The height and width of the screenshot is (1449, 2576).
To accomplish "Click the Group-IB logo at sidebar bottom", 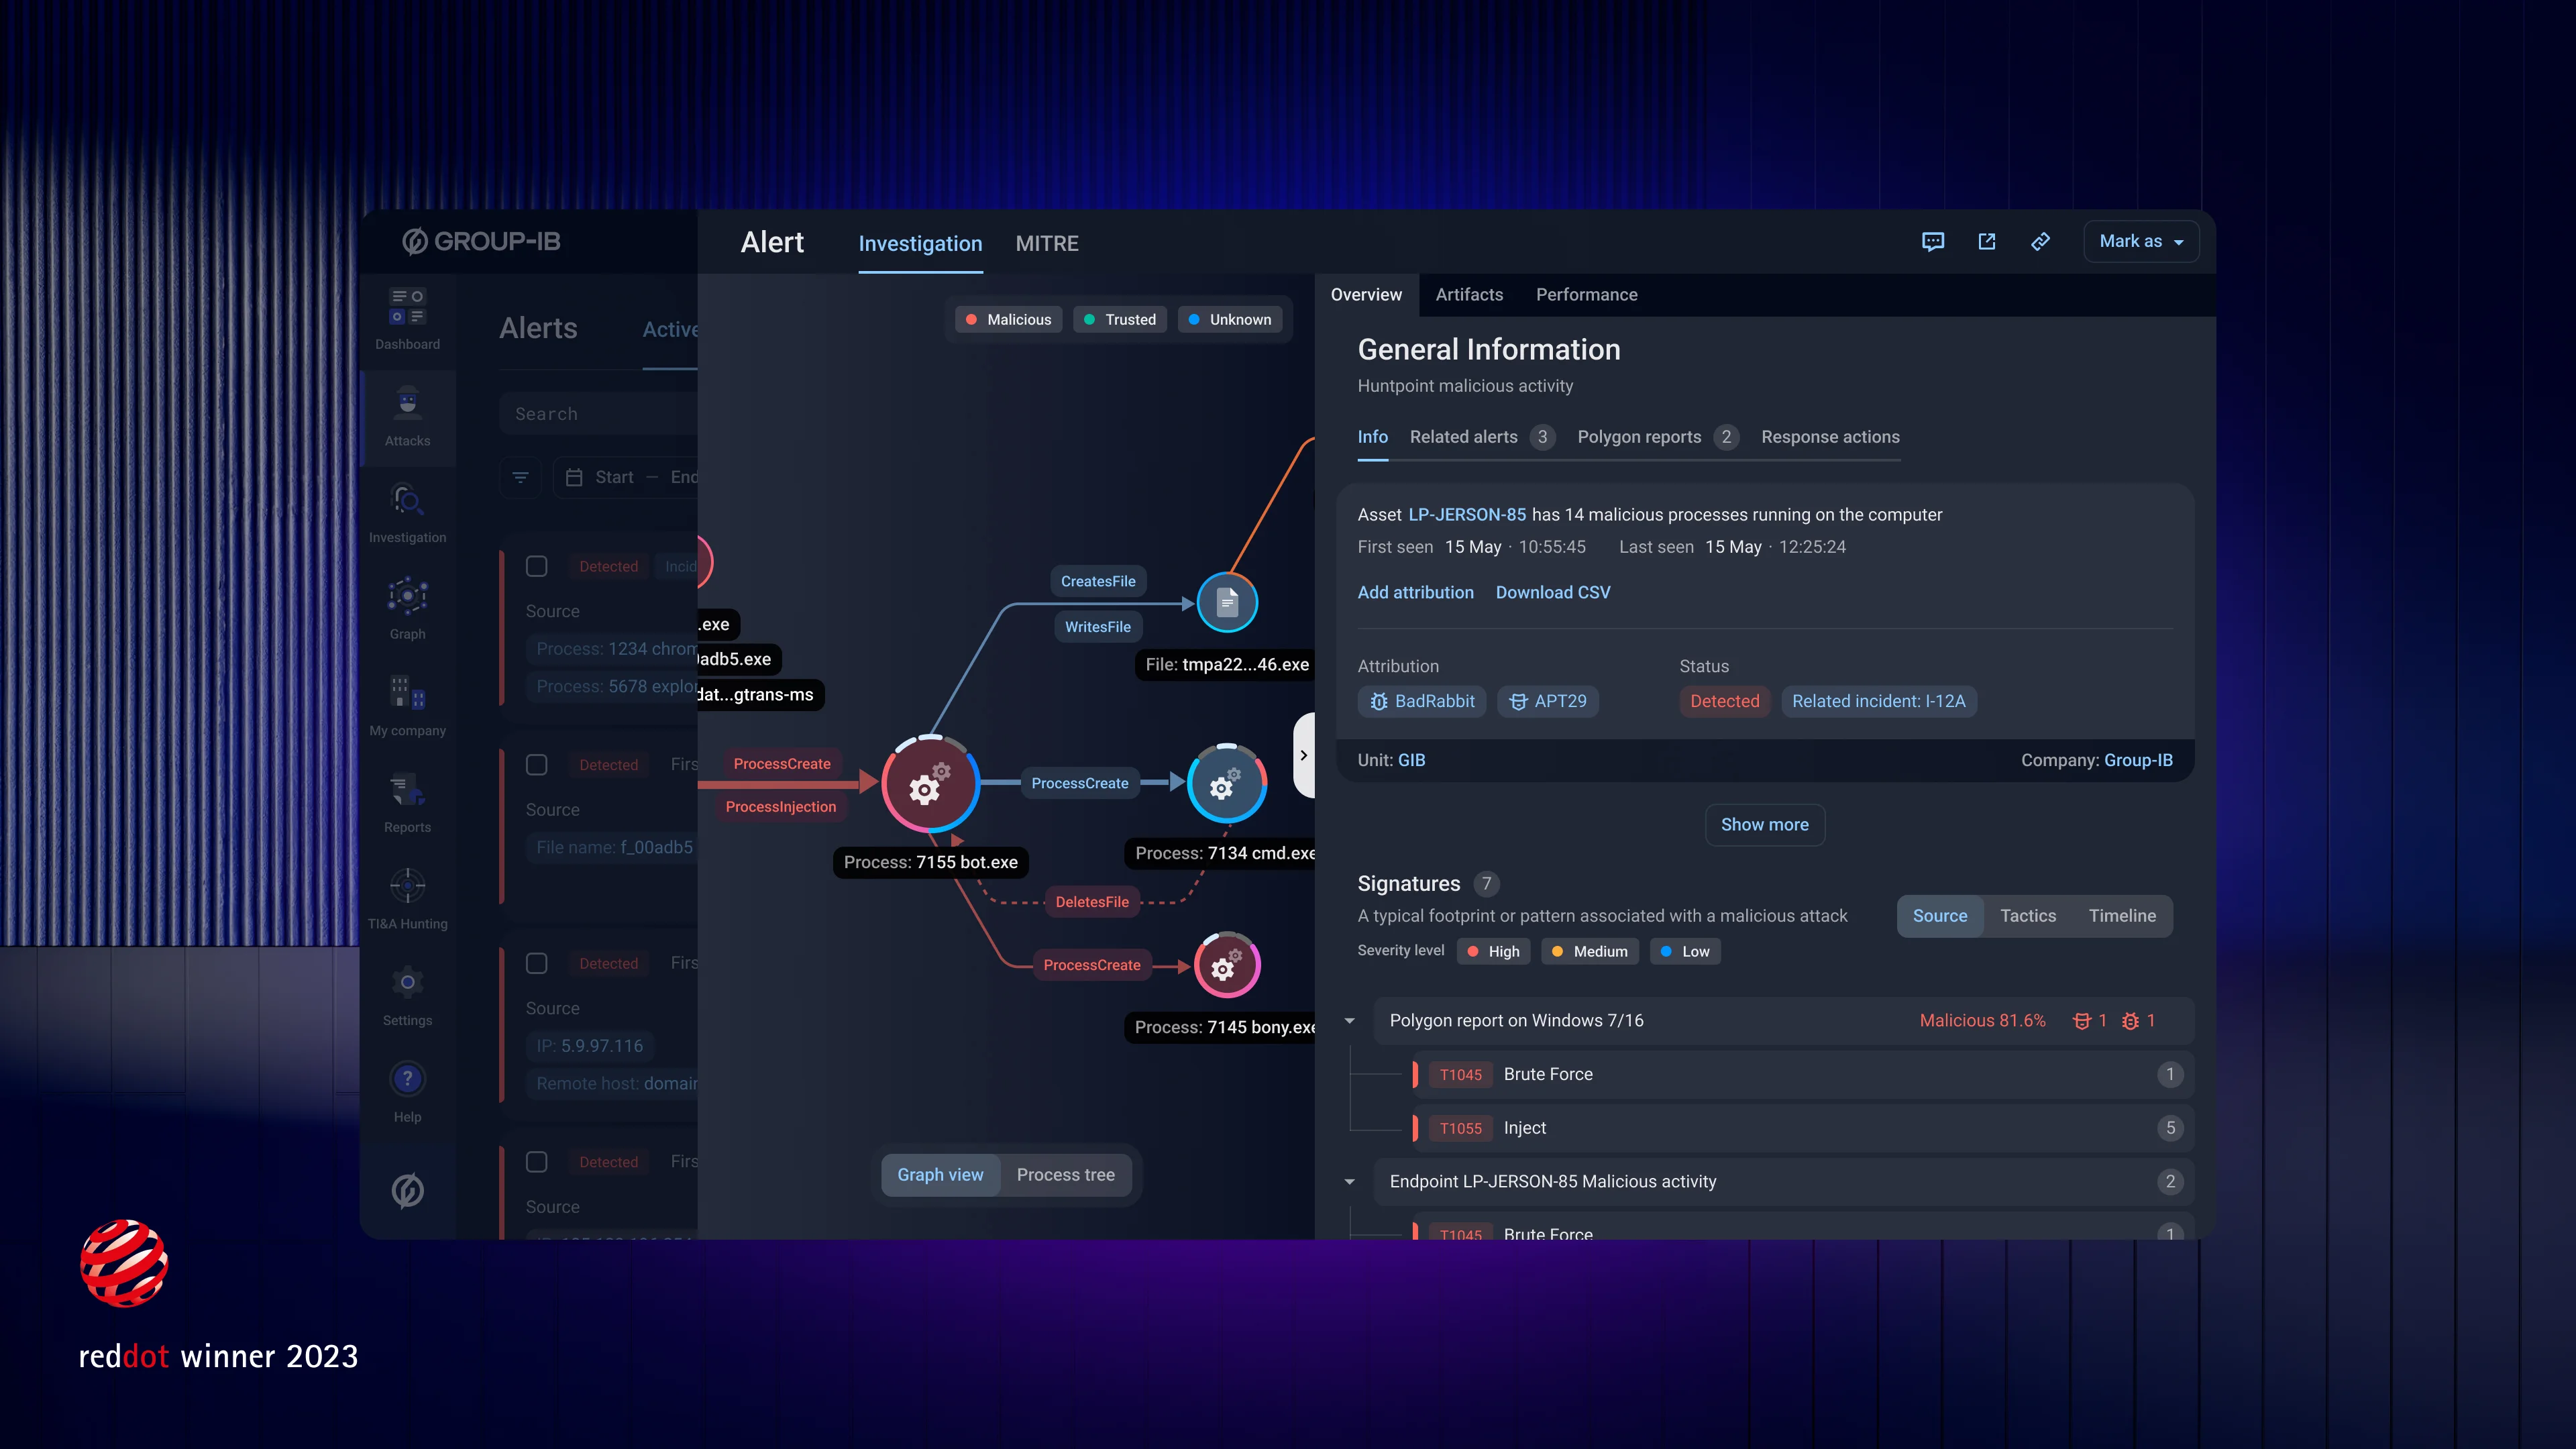I will (x=407, y=1191).
